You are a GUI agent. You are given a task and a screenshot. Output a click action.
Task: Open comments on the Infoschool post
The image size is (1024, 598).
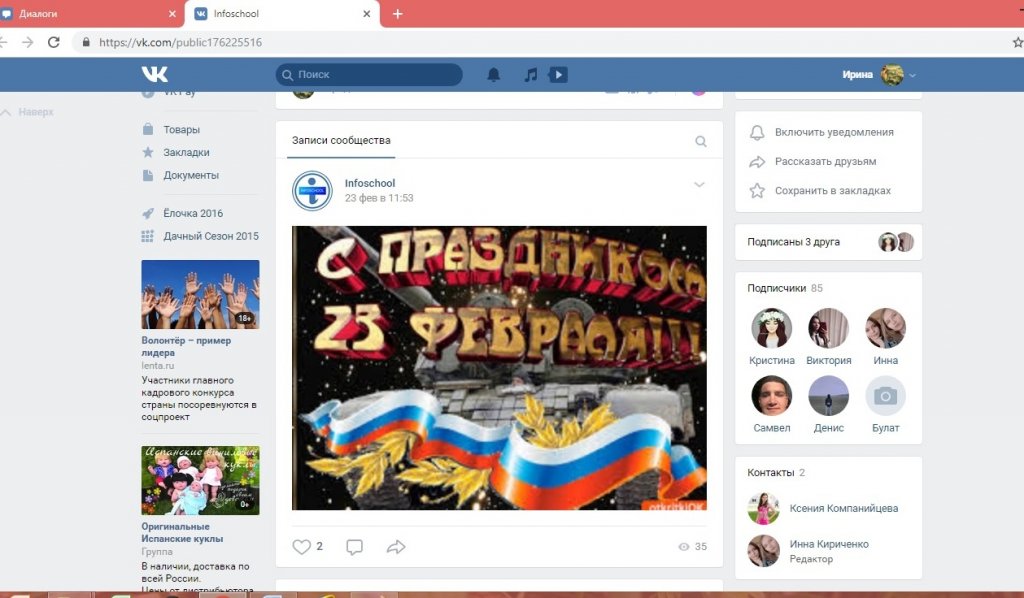(x=354, y=547)
